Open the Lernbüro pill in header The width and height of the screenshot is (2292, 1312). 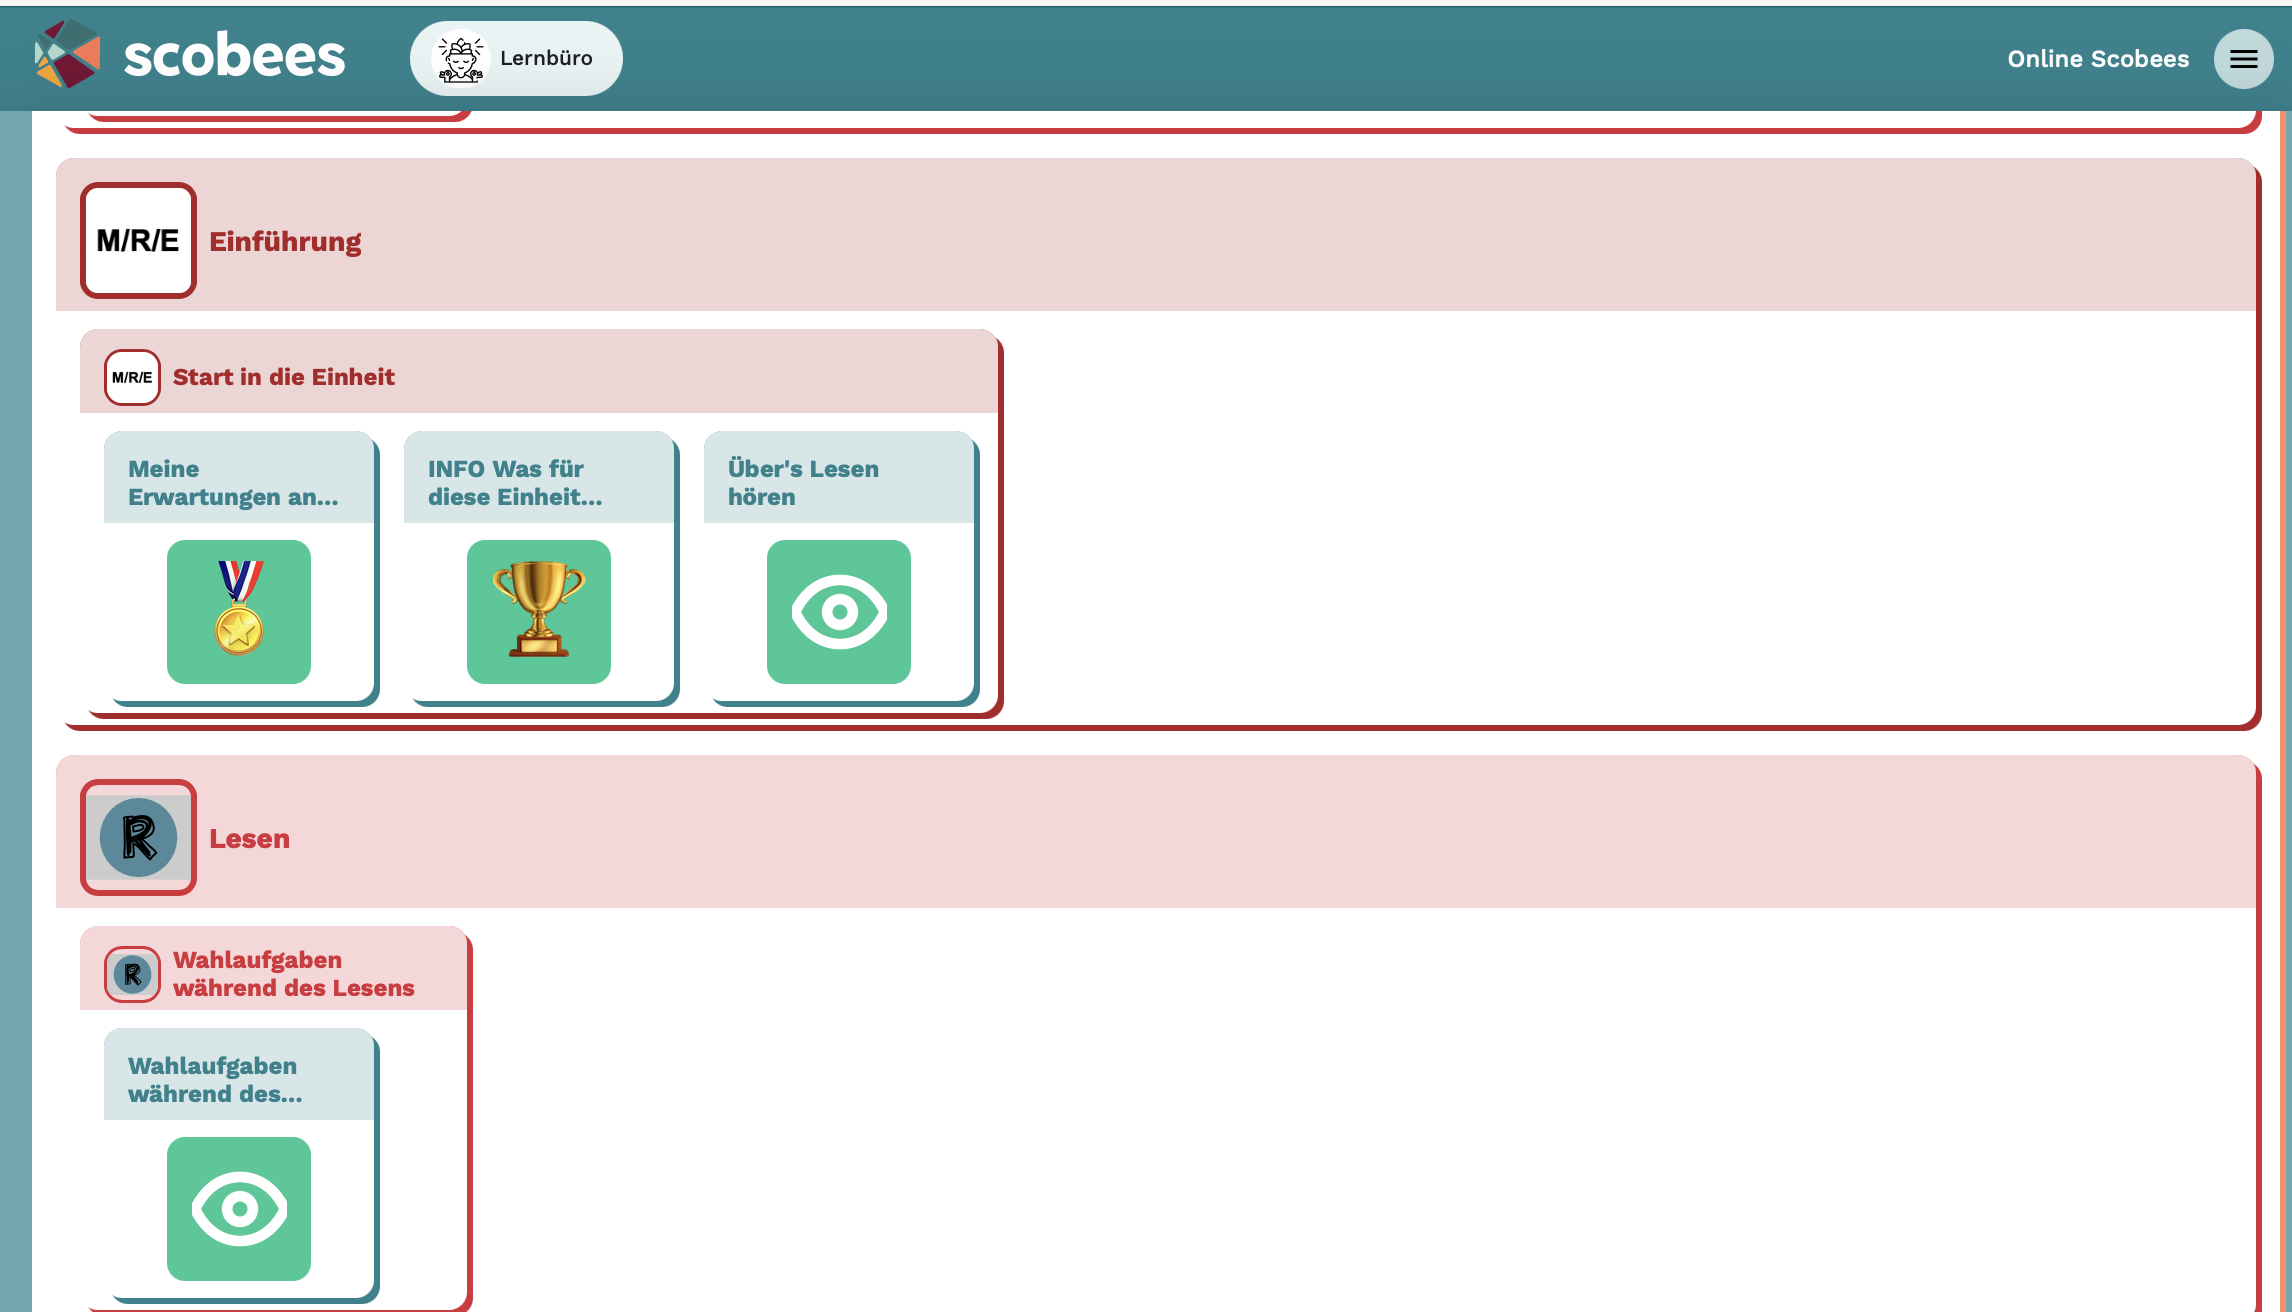pos(546,58)
